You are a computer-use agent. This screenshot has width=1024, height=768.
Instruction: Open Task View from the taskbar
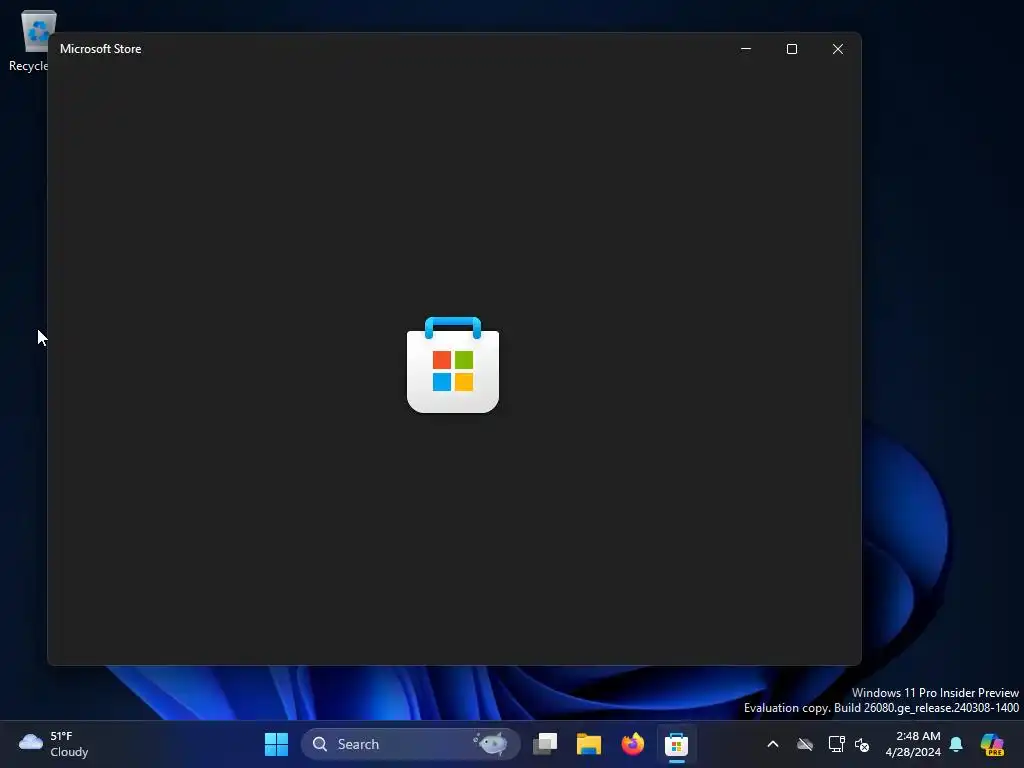coord(545,744)
